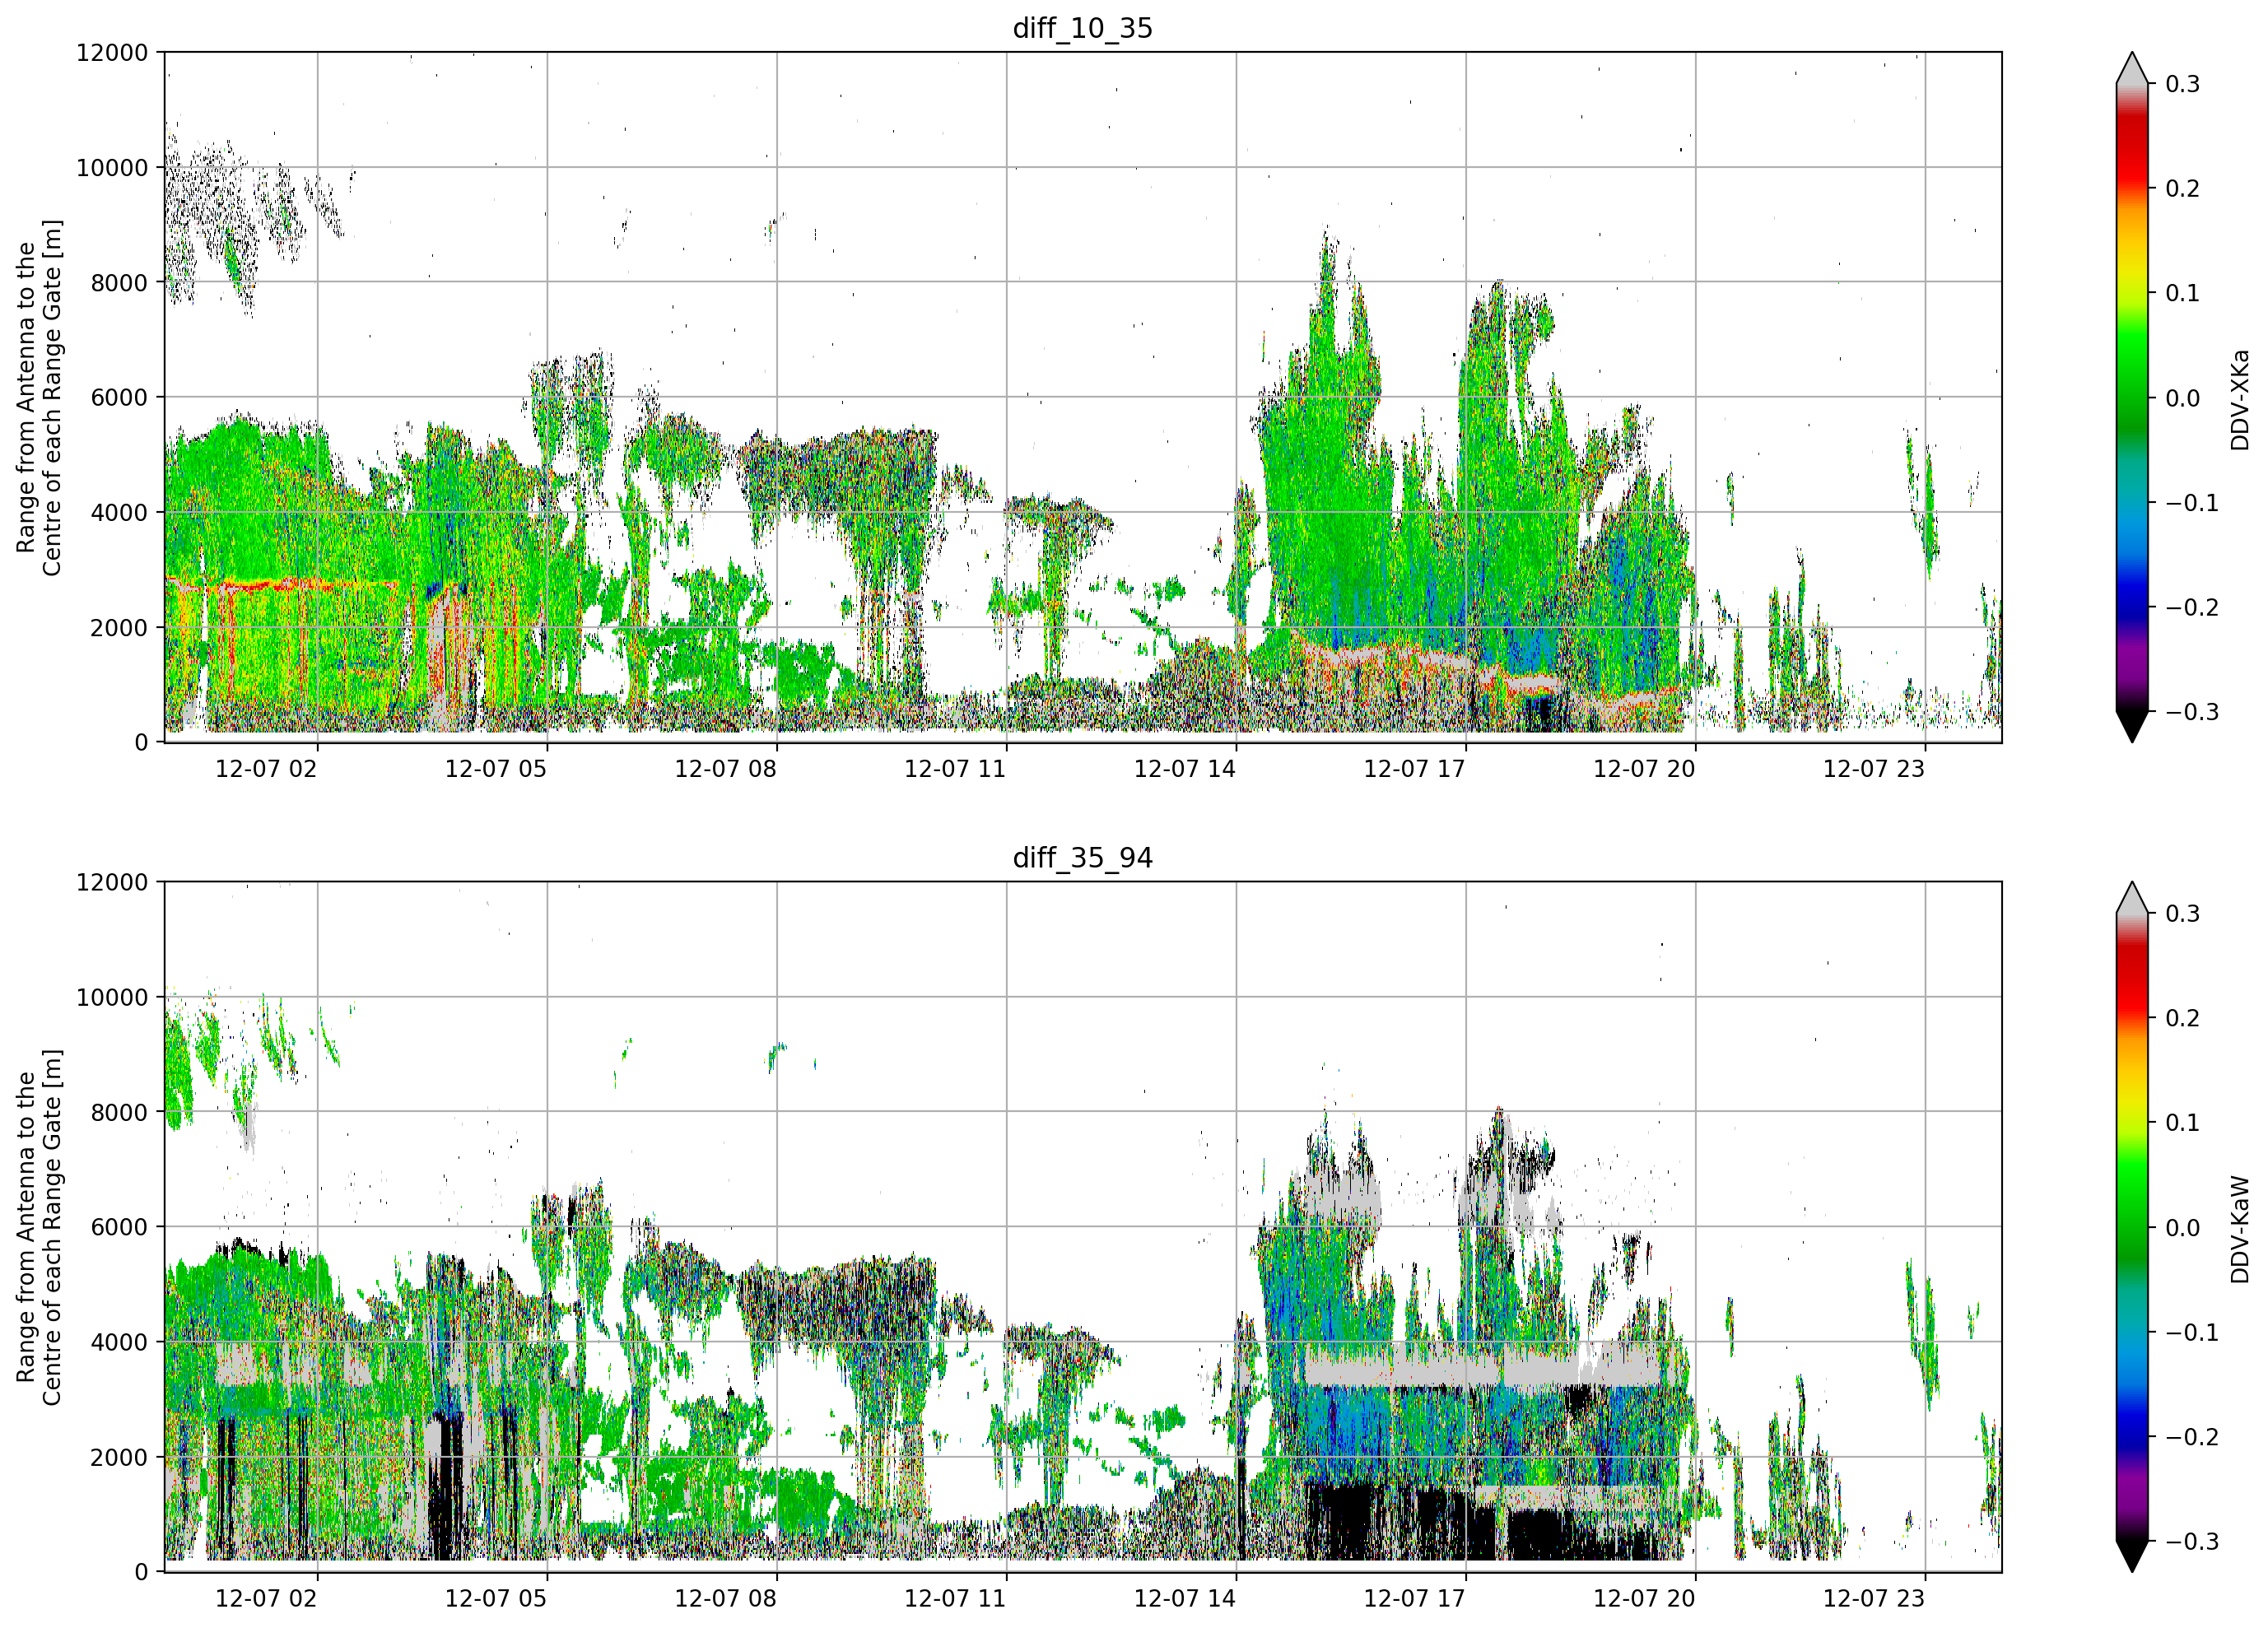Image resolution: width=2268 pixels, height=1628 pixels.
Task: Click the top plot y-axis range label
Action: pos(39,398)
